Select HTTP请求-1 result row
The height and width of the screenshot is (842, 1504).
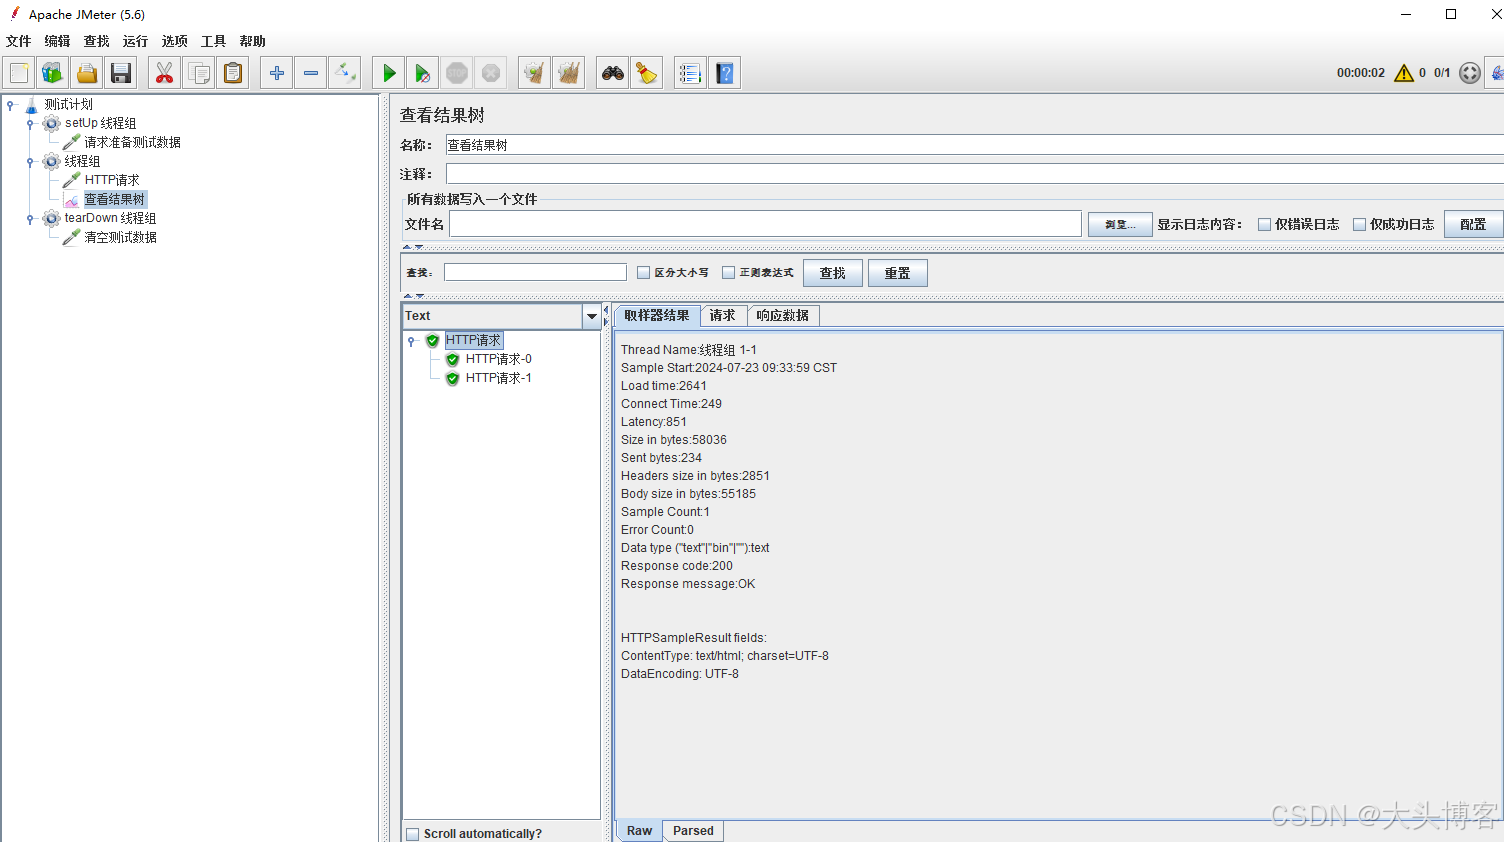499,378
